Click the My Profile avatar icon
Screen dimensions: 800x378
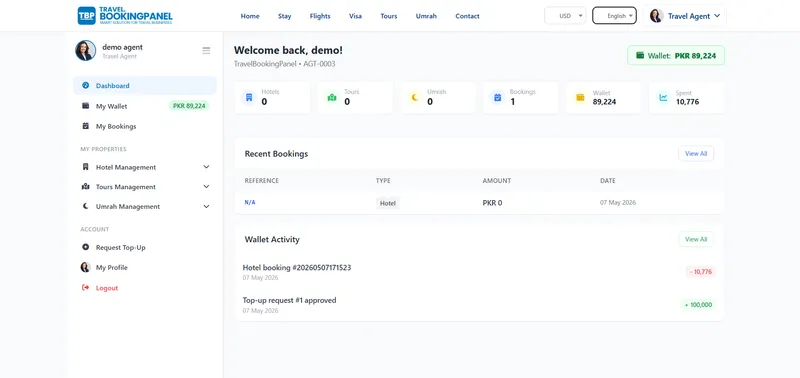[86, 267]
